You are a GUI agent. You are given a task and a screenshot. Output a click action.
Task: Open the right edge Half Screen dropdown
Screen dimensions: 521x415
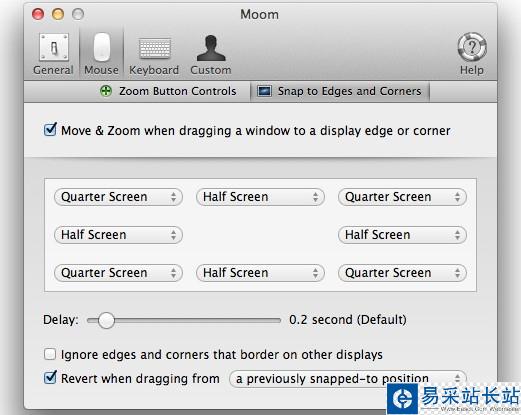tap(402, 235)
